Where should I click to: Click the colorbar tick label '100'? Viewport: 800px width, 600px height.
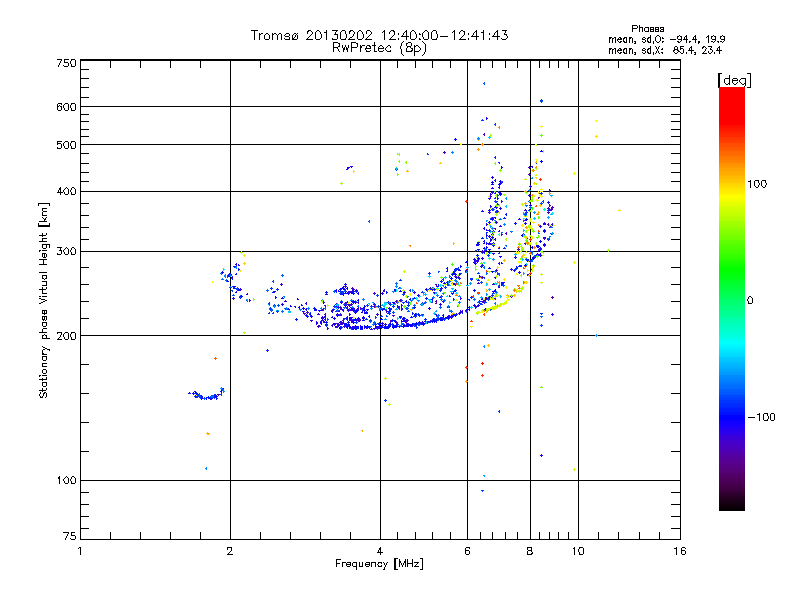(757, 184)
